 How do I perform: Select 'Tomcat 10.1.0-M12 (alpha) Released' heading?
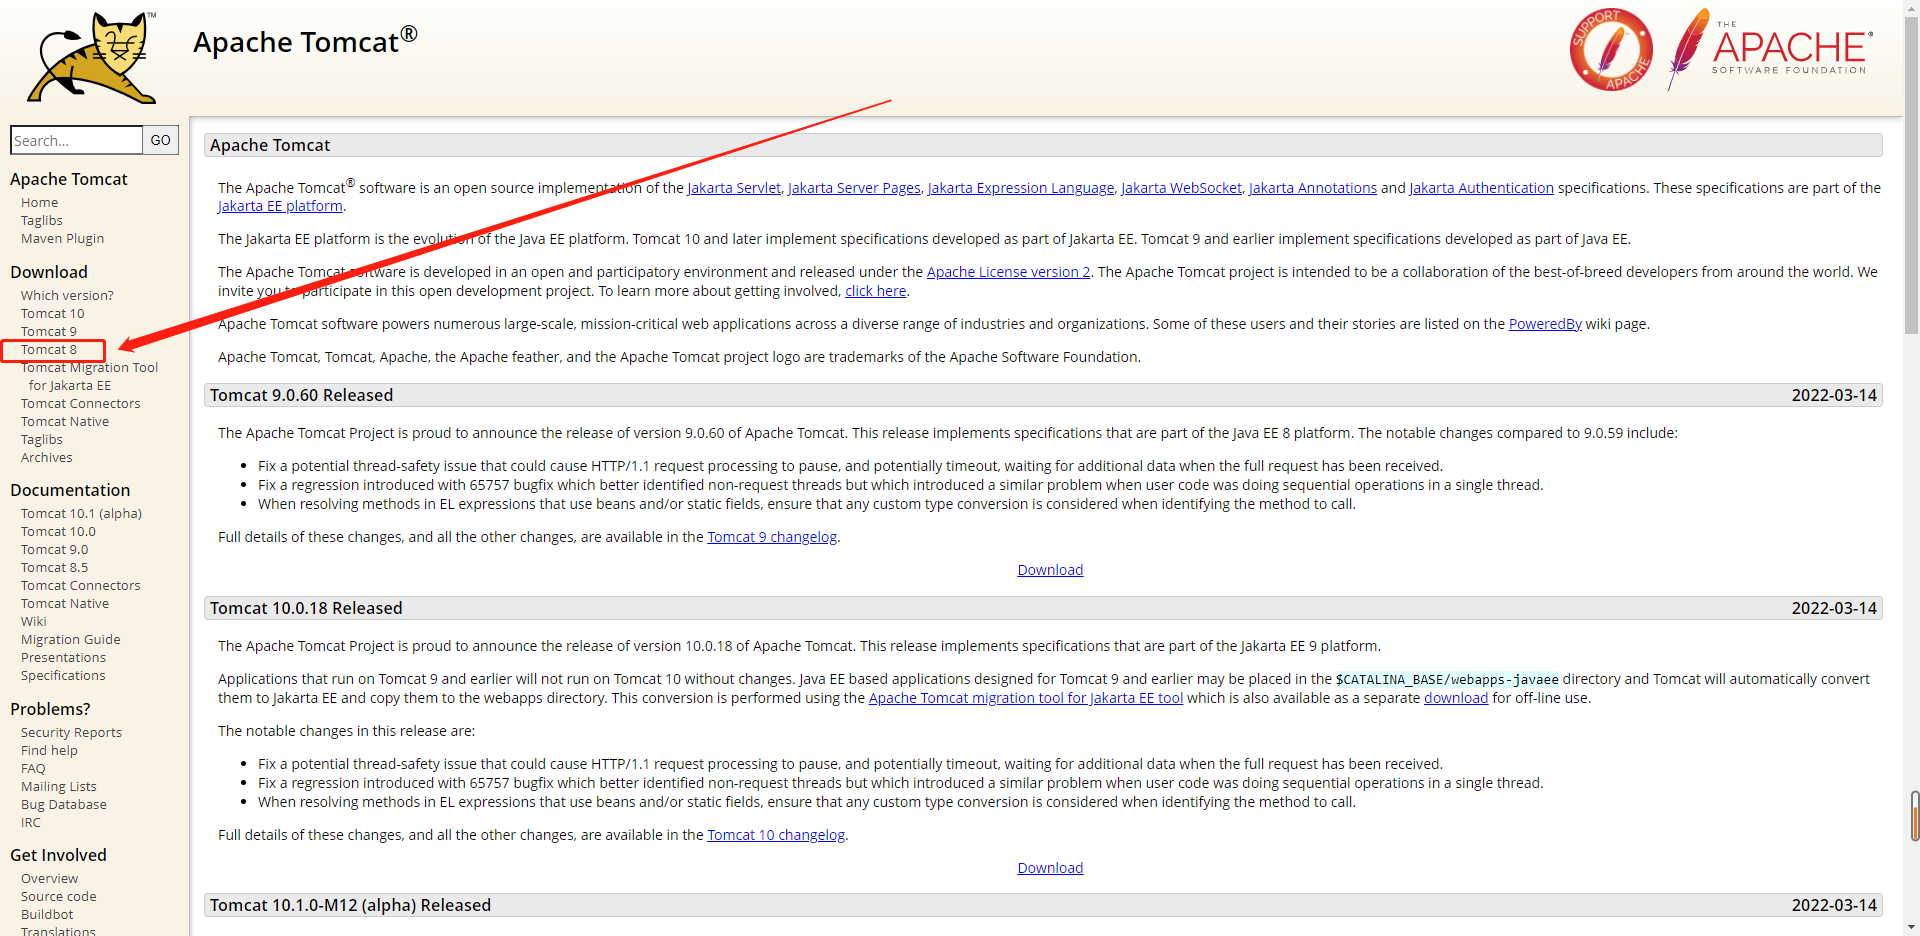tap(350, 905)
